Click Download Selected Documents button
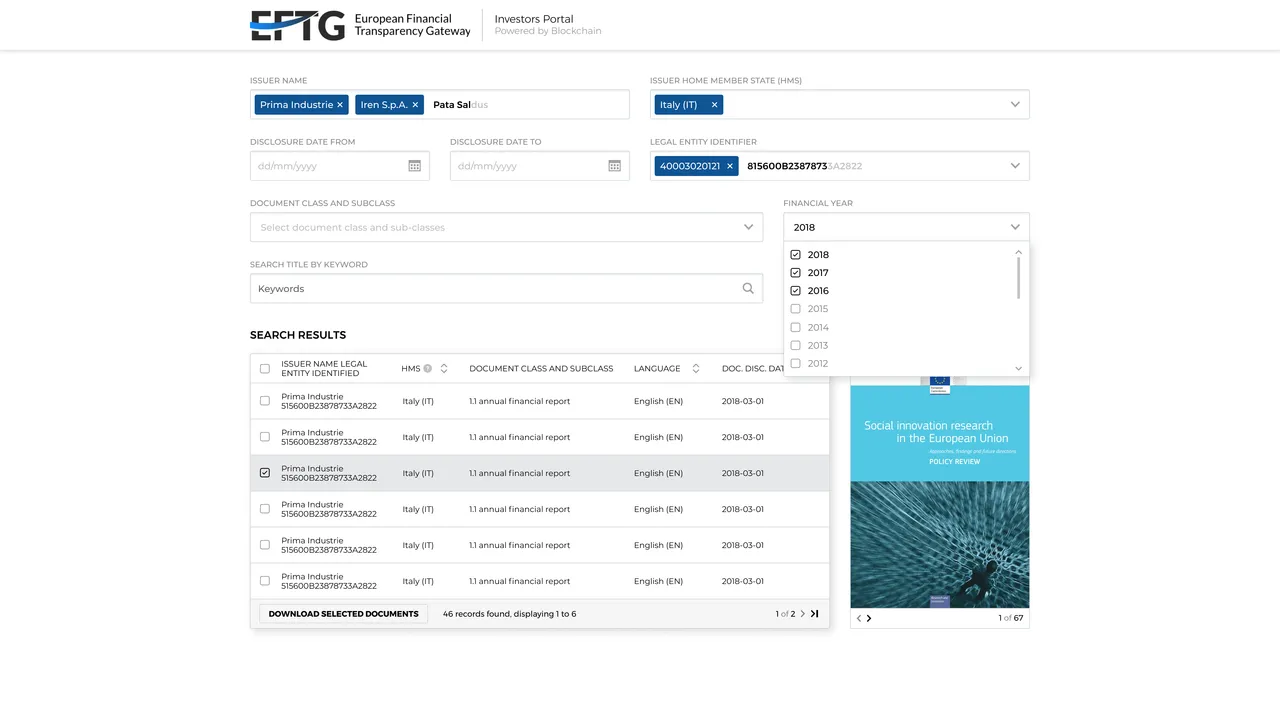 (343, 614)
